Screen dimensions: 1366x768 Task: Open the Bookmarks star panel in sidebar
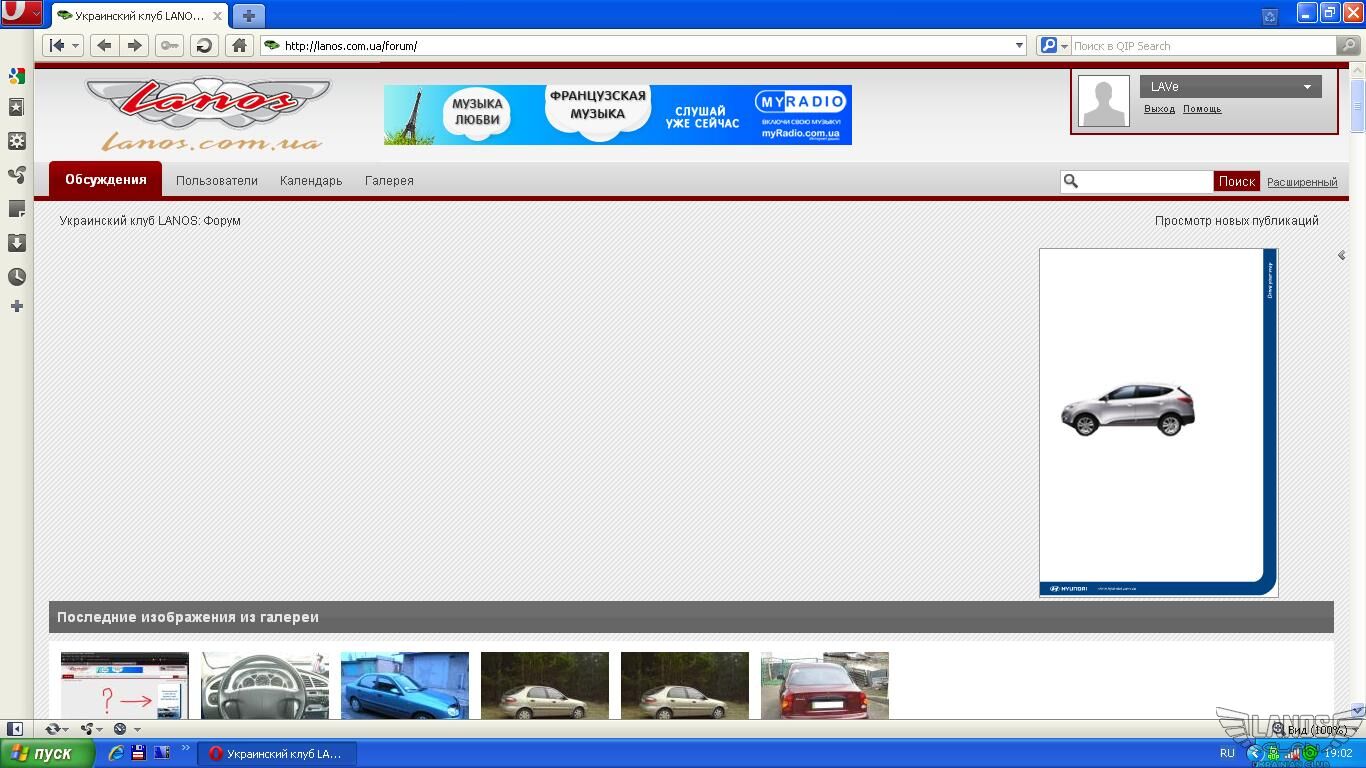[x=17, y=107]
